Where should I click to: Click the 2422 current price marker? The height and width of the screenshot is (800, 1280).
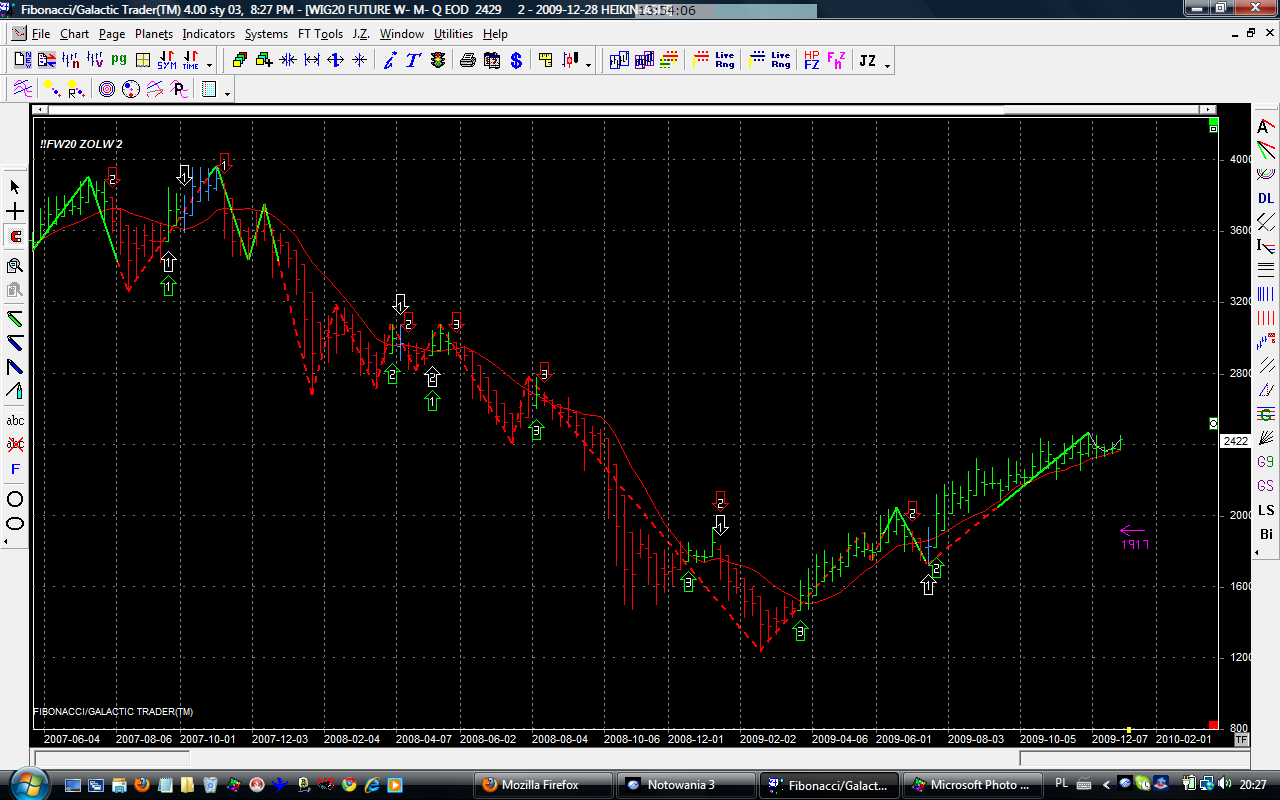click(1235, 441)
